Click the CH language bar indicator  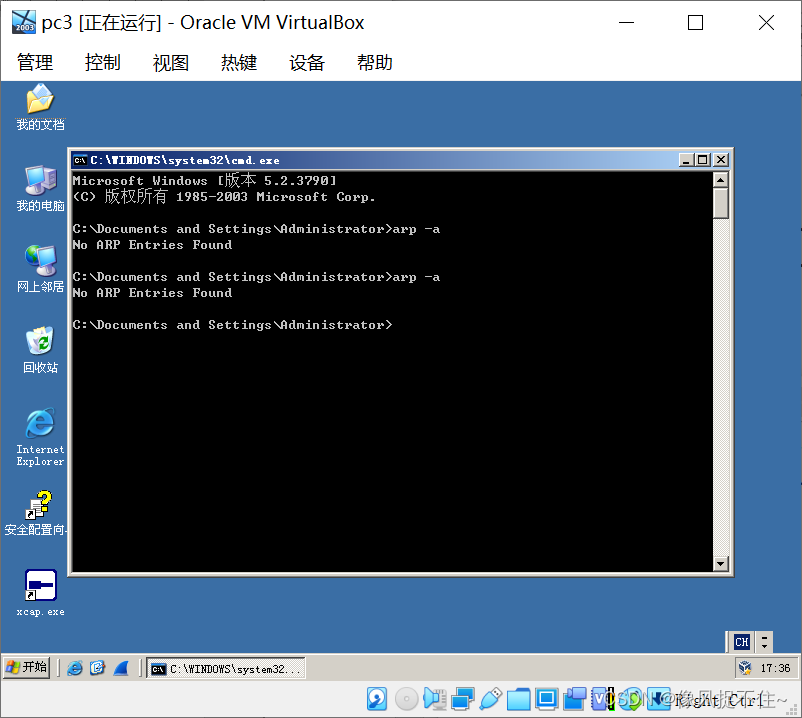click(742, 642)
